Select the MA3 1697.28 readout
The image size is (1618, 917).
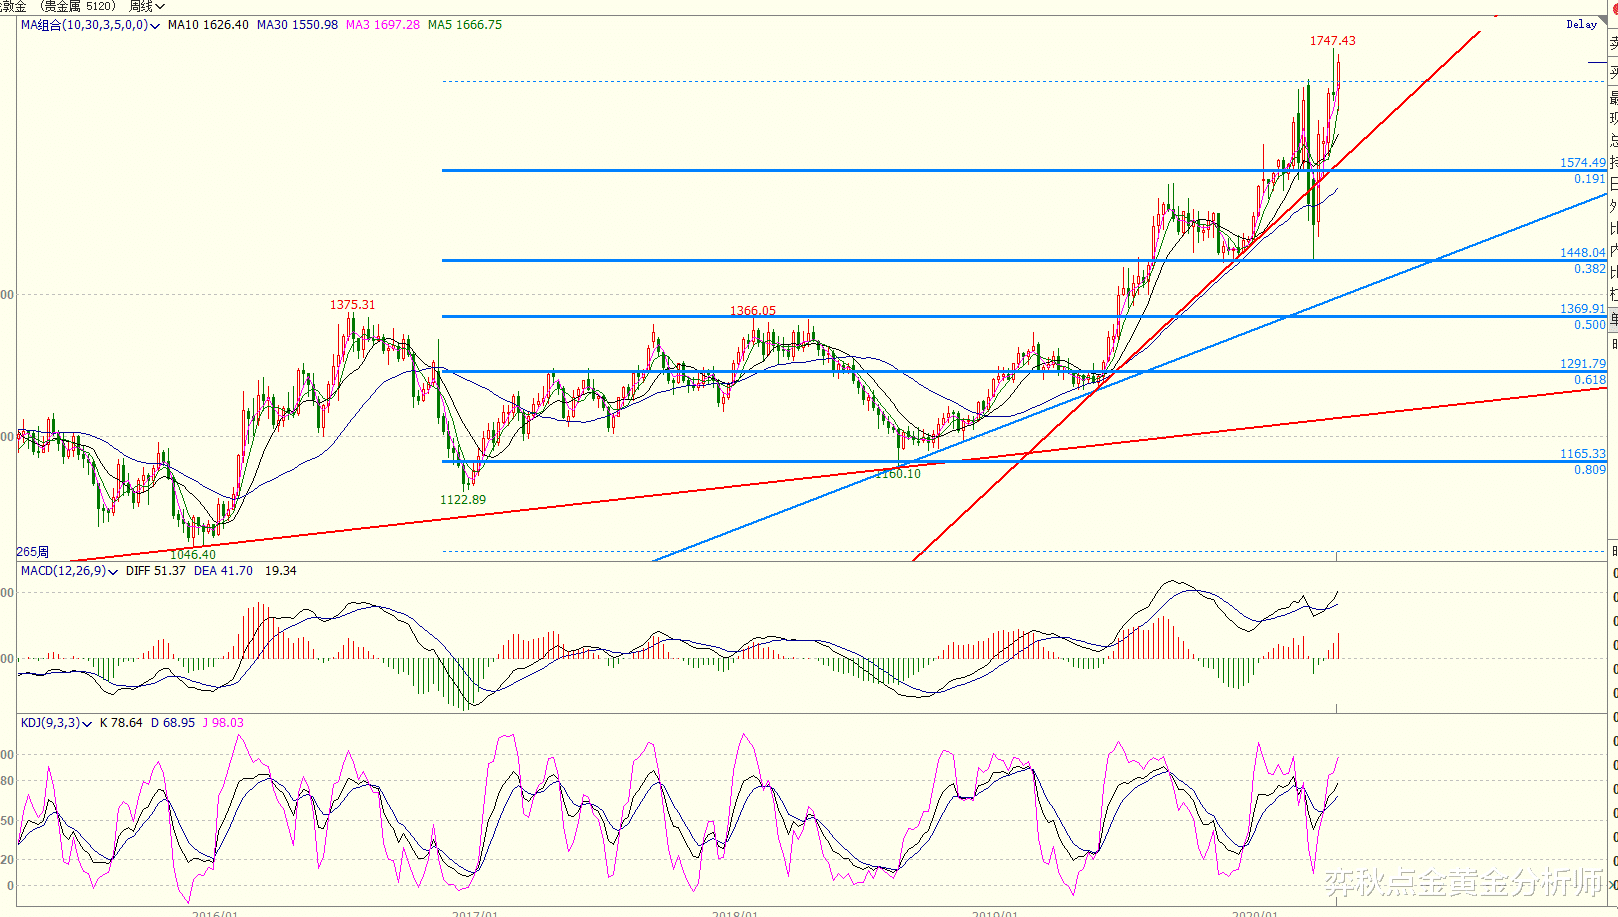point(383,25)
